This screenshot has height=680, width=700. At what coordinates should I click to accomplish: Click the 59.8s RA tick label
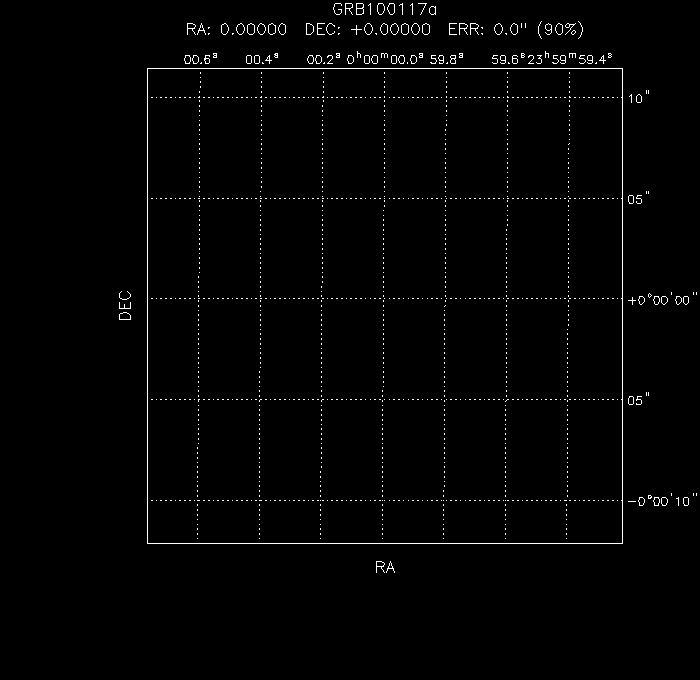pos(446,59)
